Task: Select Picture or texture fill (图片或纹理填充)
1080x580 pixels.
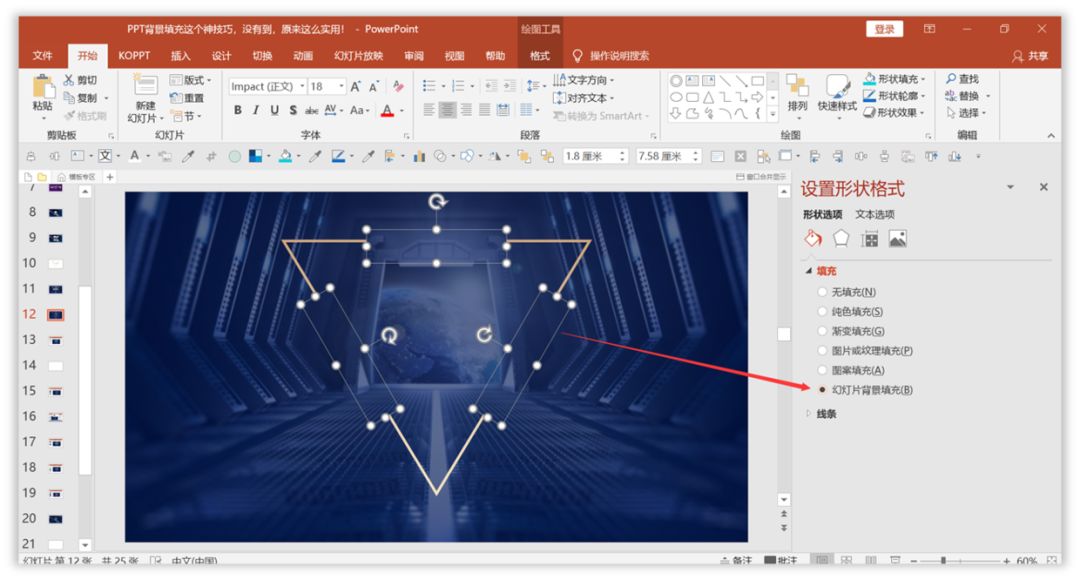Action: coord(822,351)
